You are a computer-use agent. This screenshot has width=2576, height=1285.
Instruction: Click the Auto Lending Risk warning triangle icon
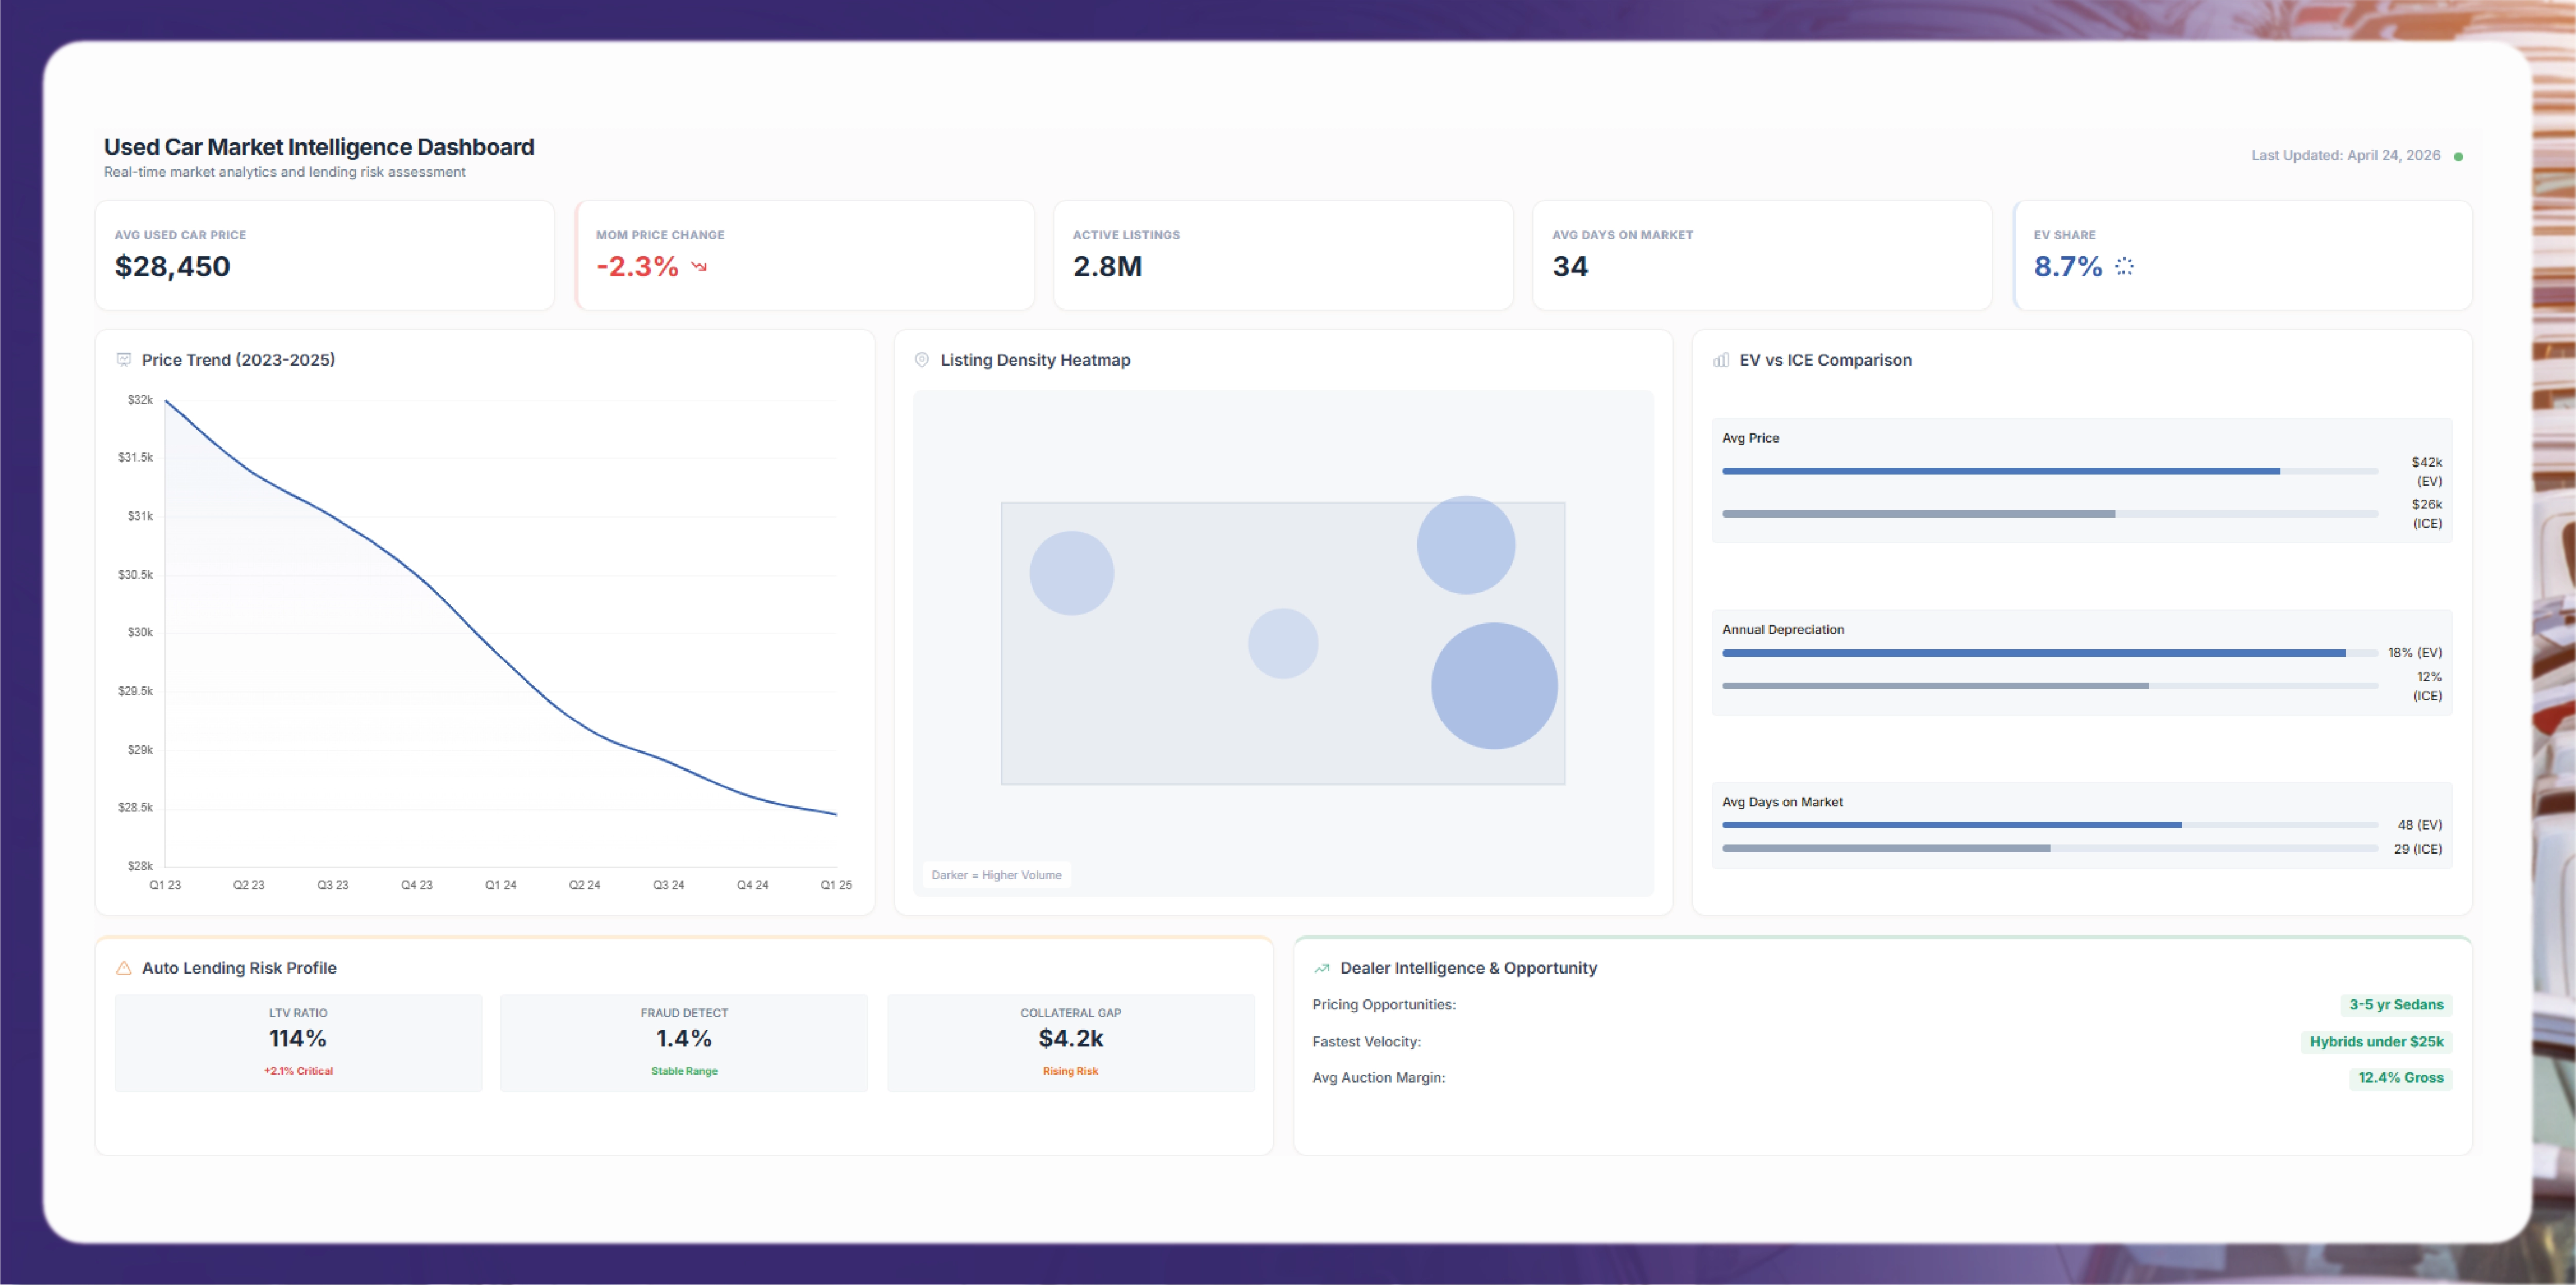coord(124,968)
